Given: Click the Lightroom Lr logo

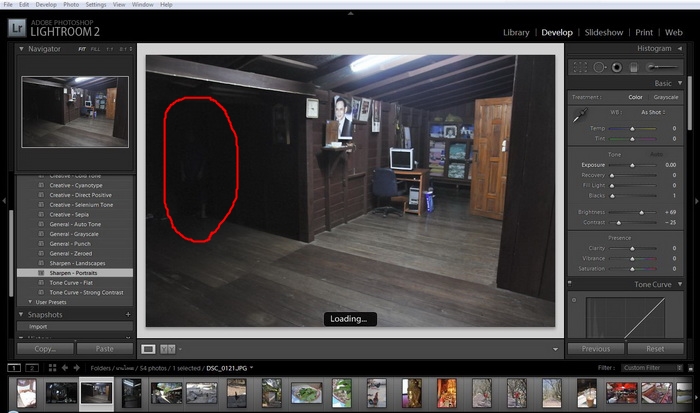Looking at the screenshot, I should point(17,28).
